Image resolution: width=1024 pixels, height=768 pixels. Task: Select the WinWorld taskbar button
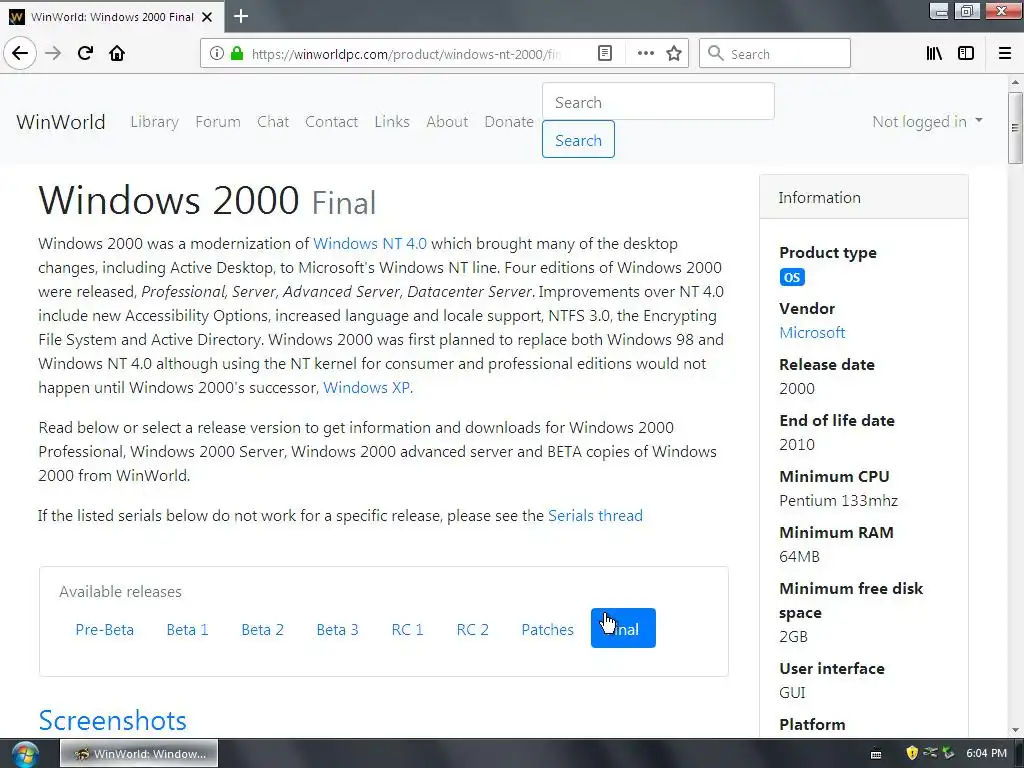point(139,754)
